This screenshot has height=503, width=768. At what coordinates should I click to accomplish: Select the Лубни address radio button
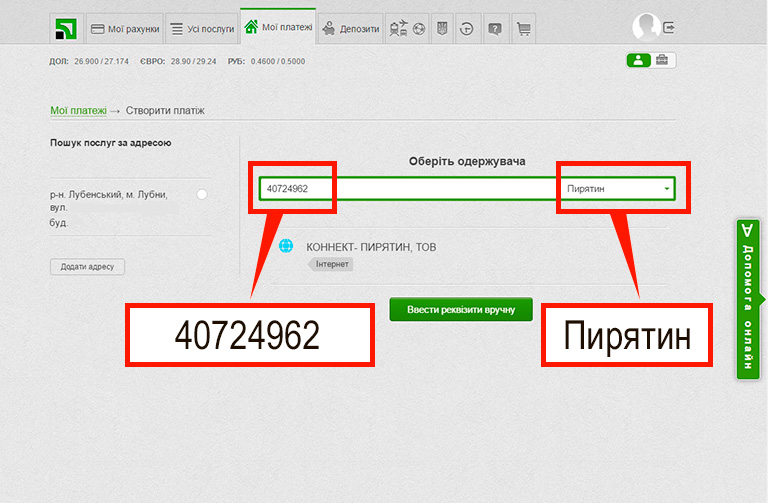[x=202, y=194]
